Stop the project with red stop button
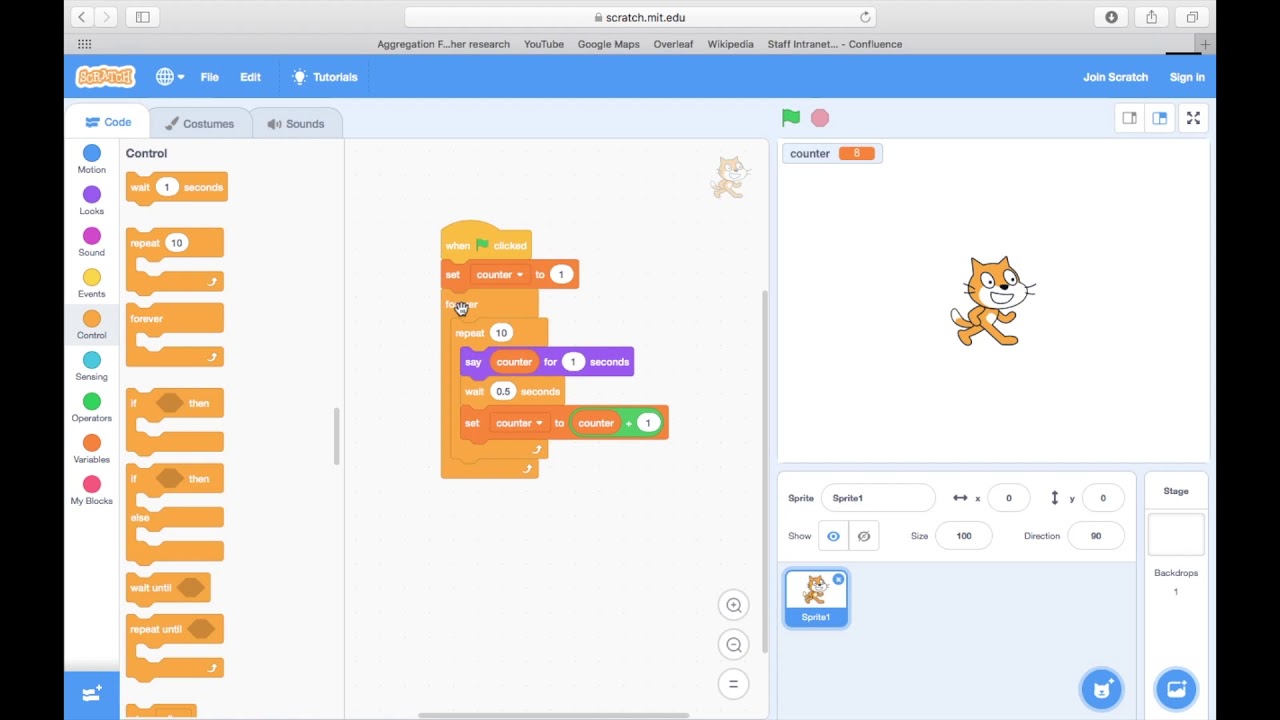1280x720 pixels. tap(820, 118)
